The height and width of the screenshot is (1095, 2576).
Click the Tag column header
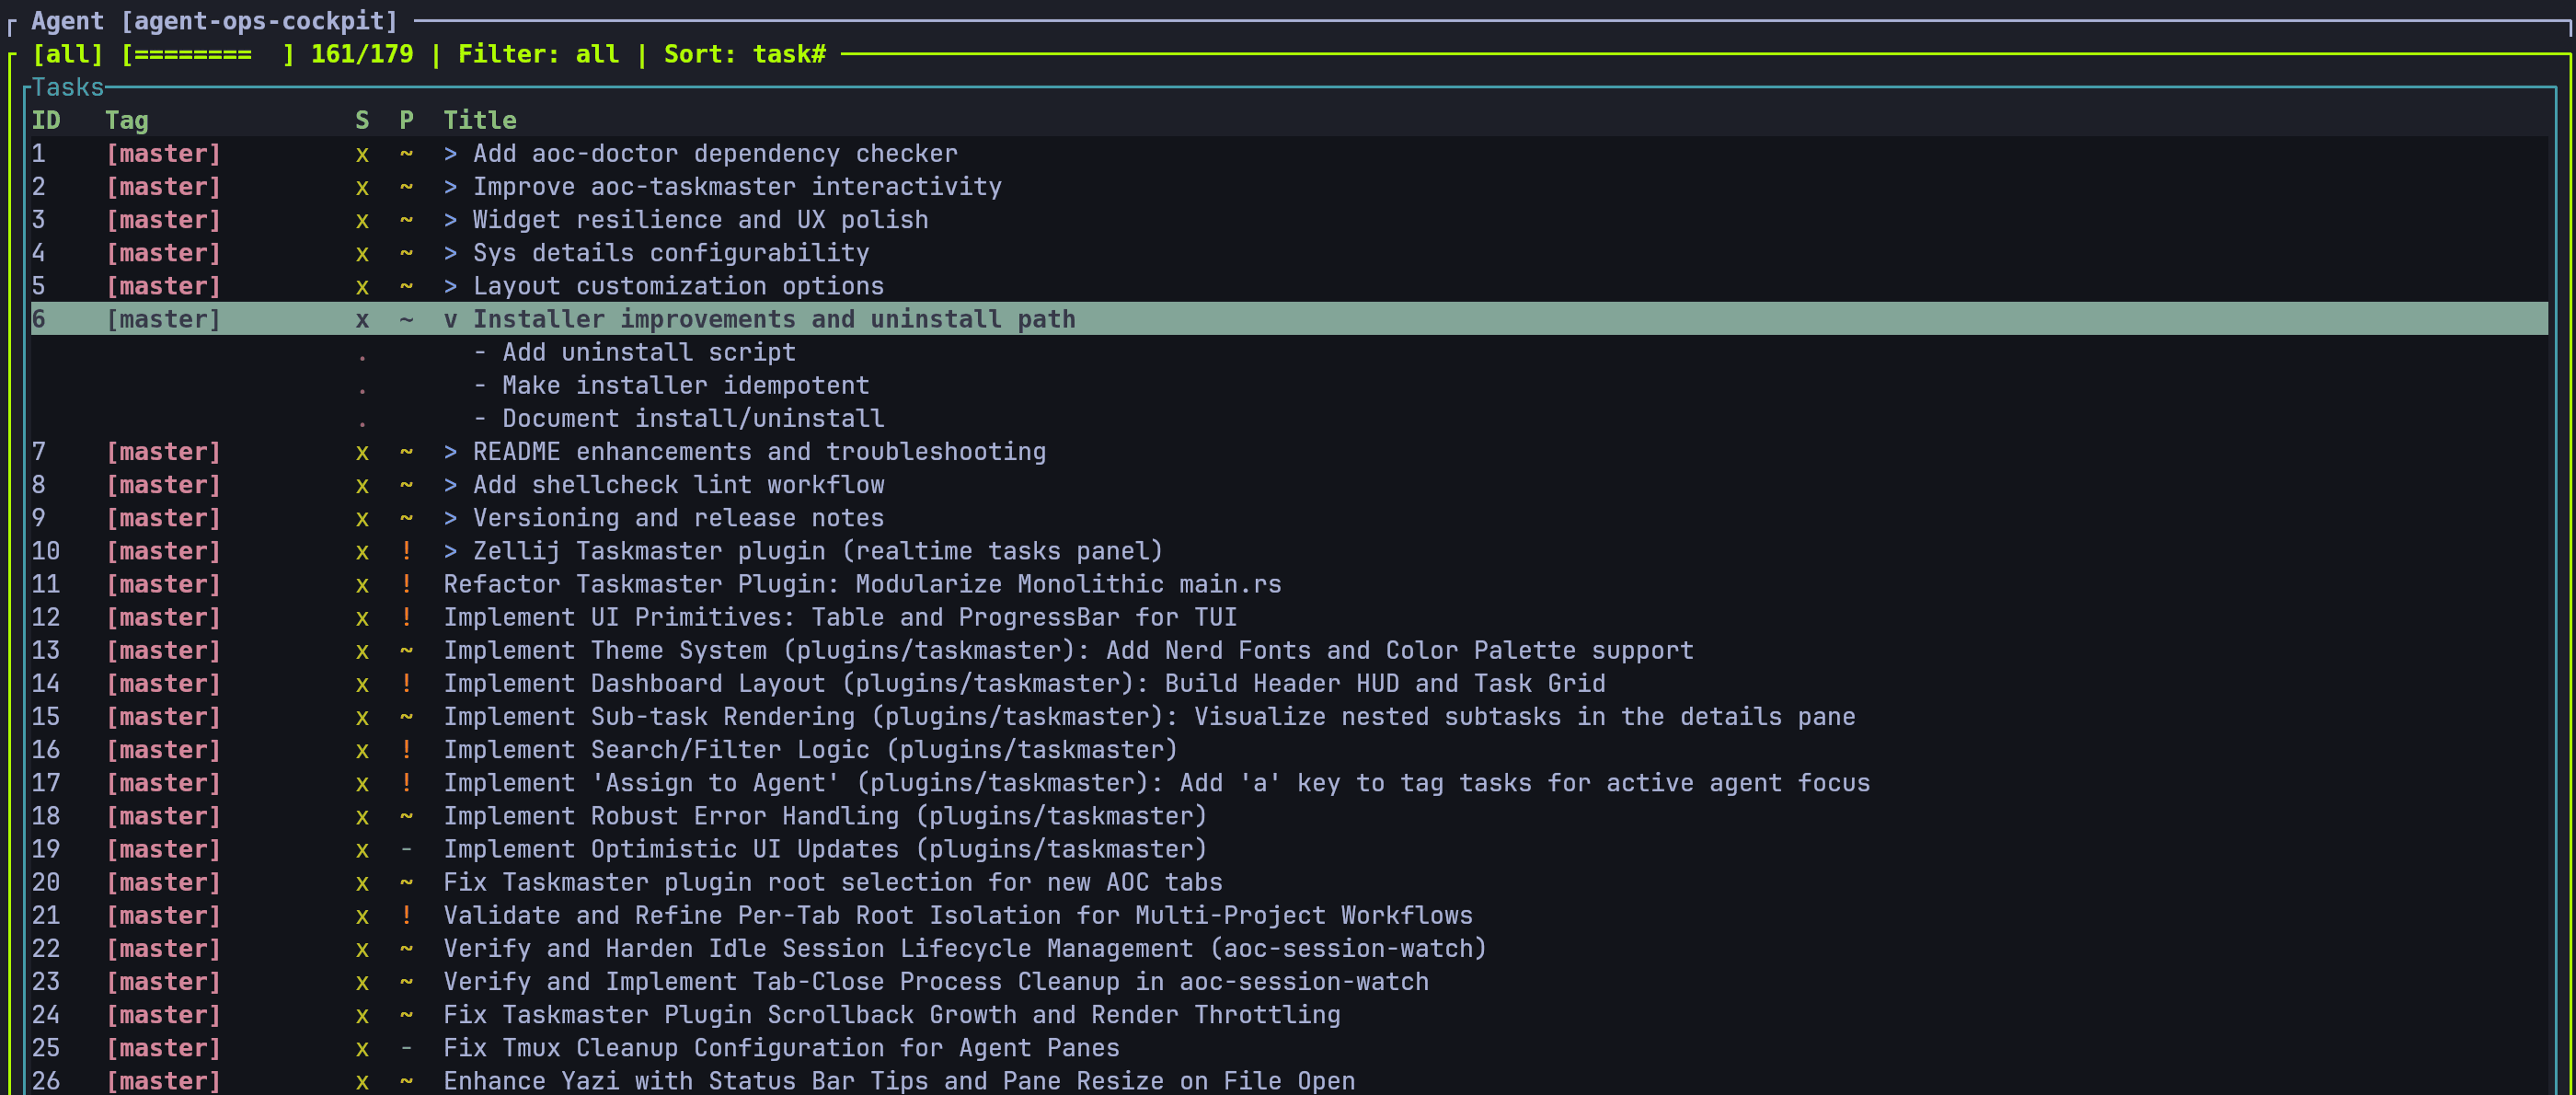click(x=127, y=120)
